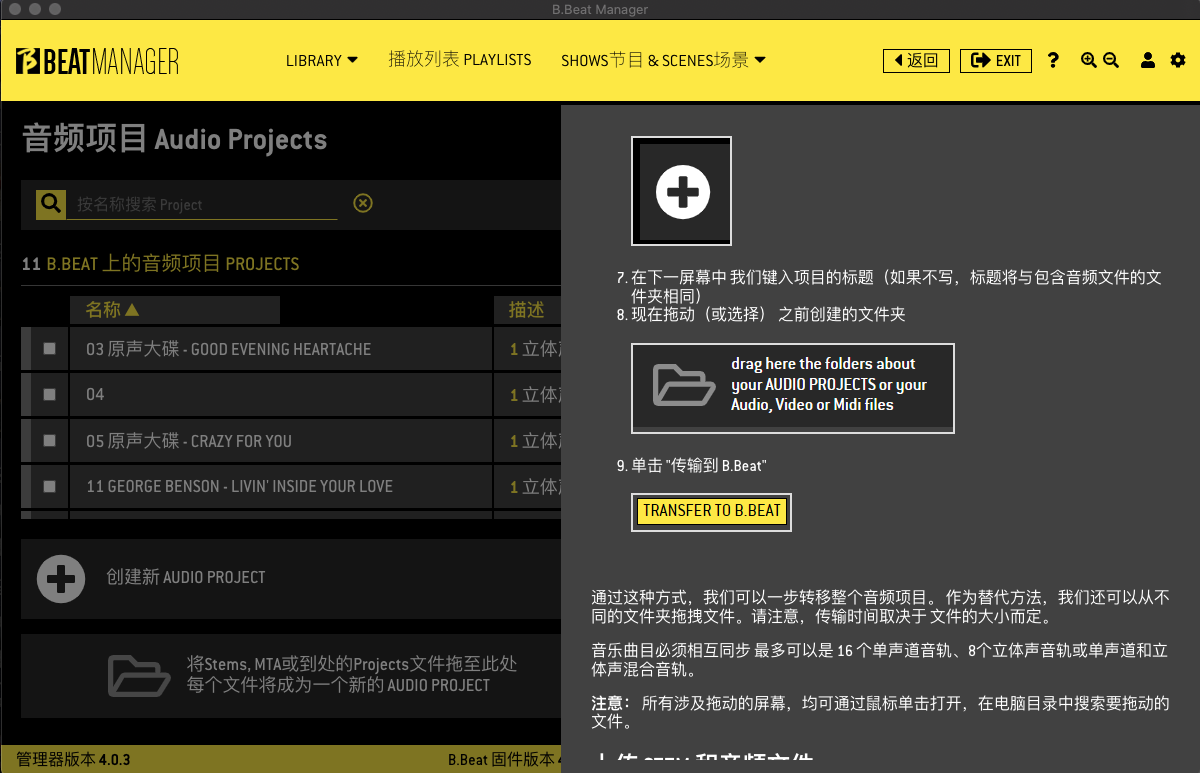This screenshot has height=773, width=1200.
Task: Click the EXIT button
Action: click(x=996, y=60)
